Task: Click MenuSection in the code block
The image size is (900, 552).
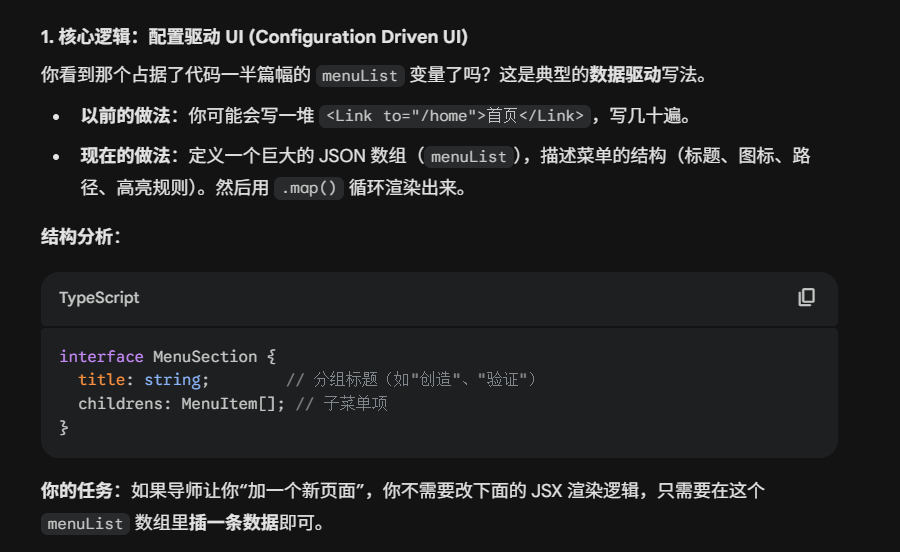Action: pos(205,356)
